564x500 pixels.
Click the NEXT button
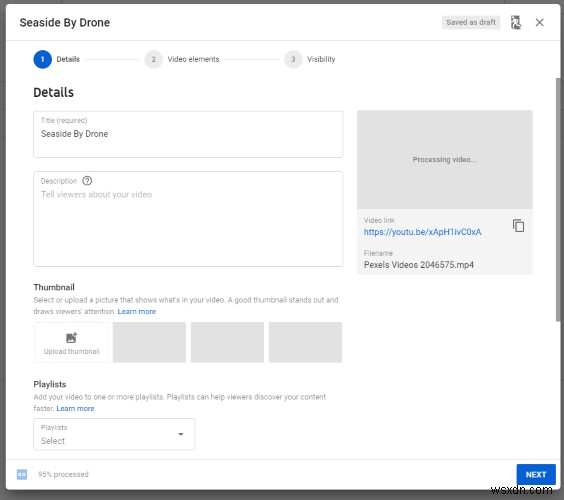tap(536, 474)
